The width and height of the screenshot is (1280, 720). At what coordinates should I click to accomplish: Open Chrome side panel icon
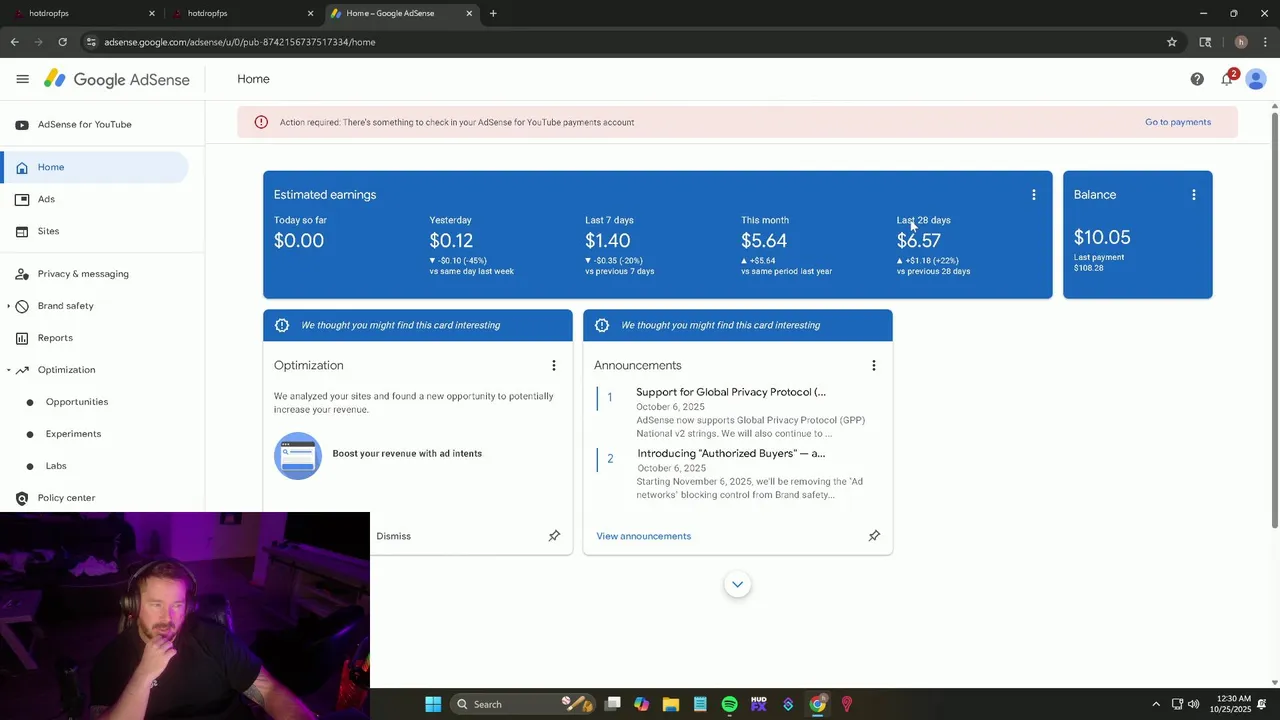pos(1205,42)
